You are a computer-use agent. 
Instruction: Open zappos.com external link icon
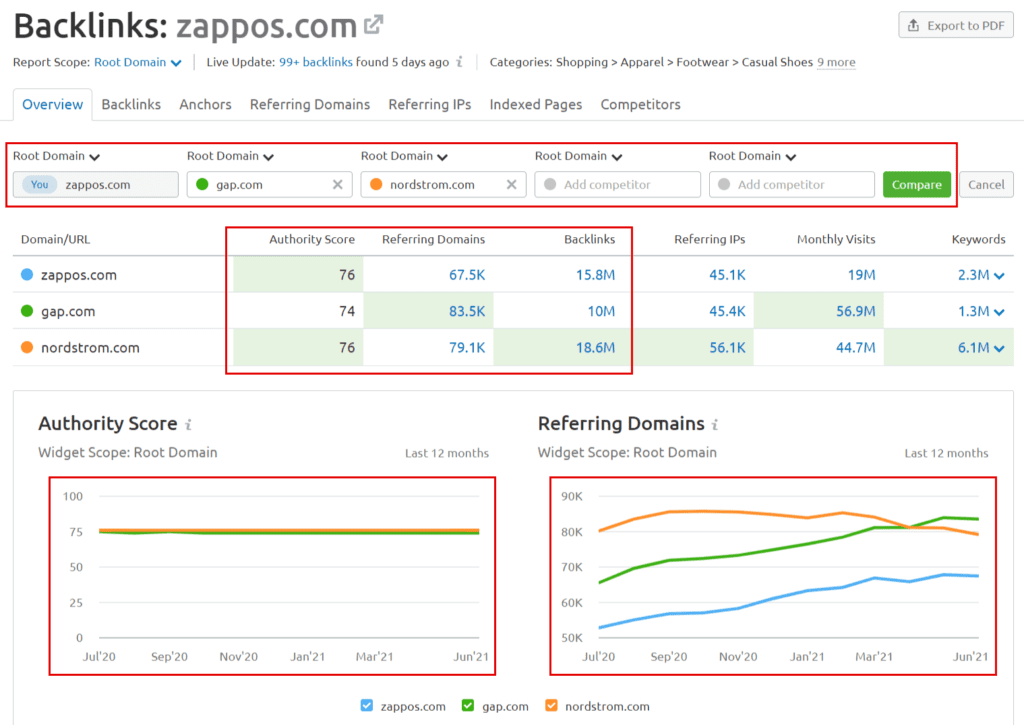point(374,25)
